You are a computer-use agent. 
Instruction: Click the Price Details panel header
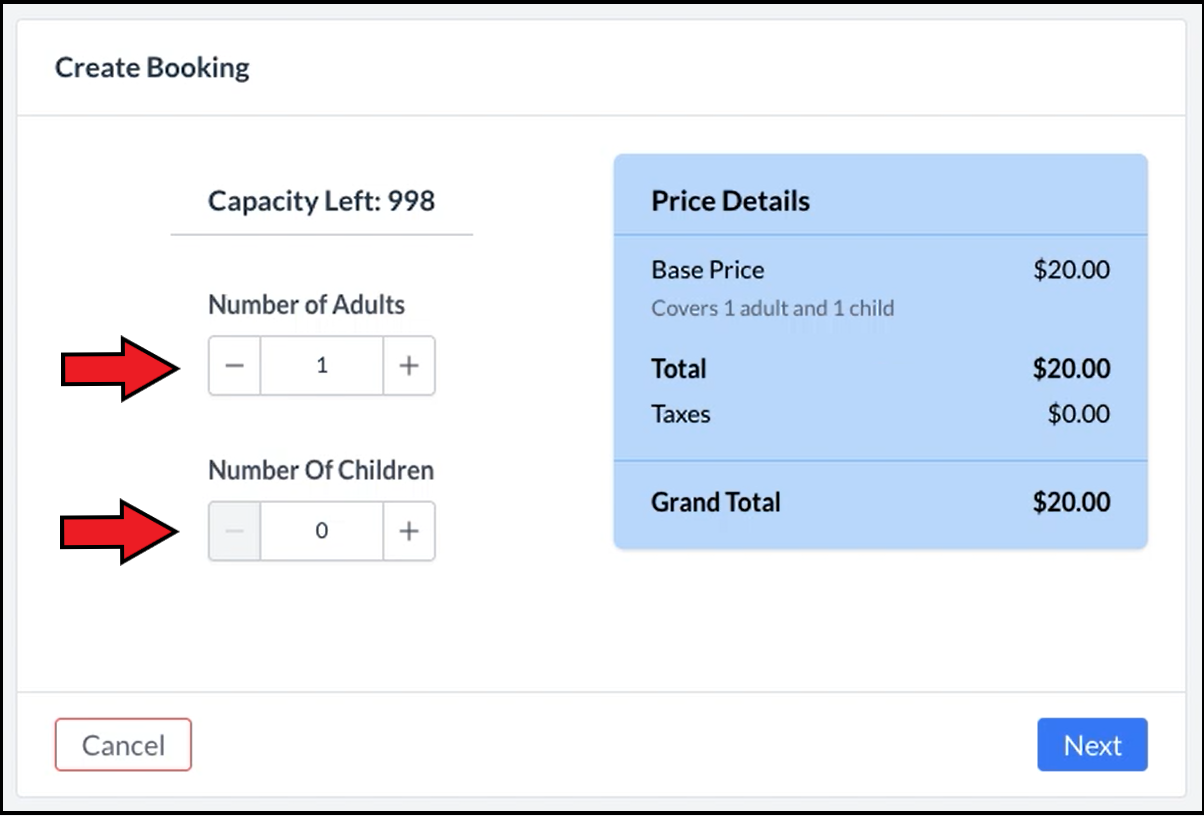[x=730, y=200]
